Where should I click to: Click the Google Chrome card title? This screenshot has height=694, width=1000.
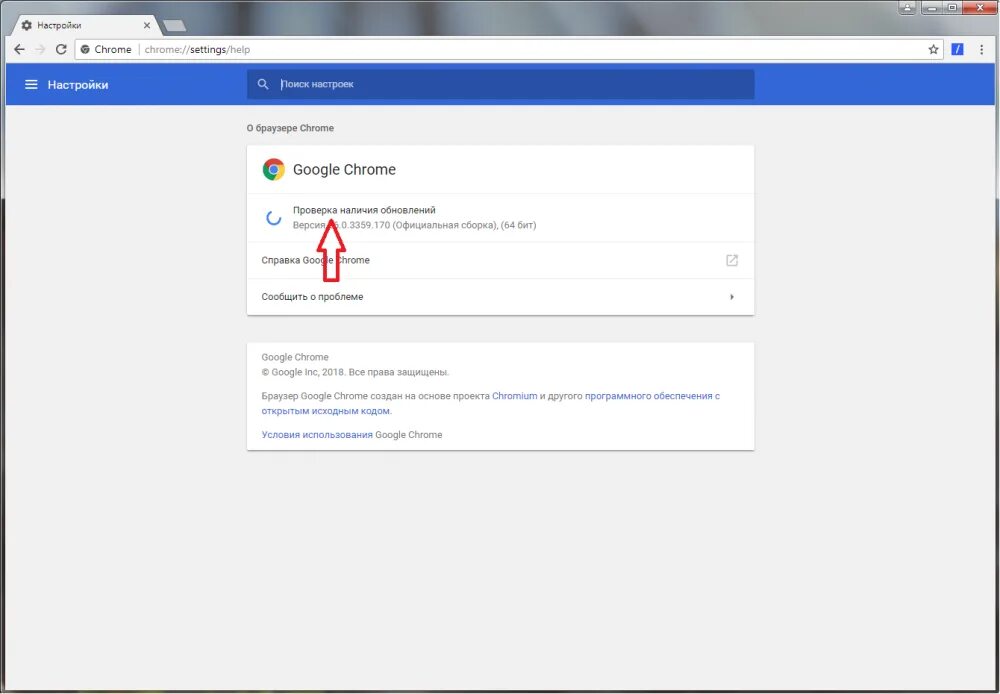click(x=344, y=170)
